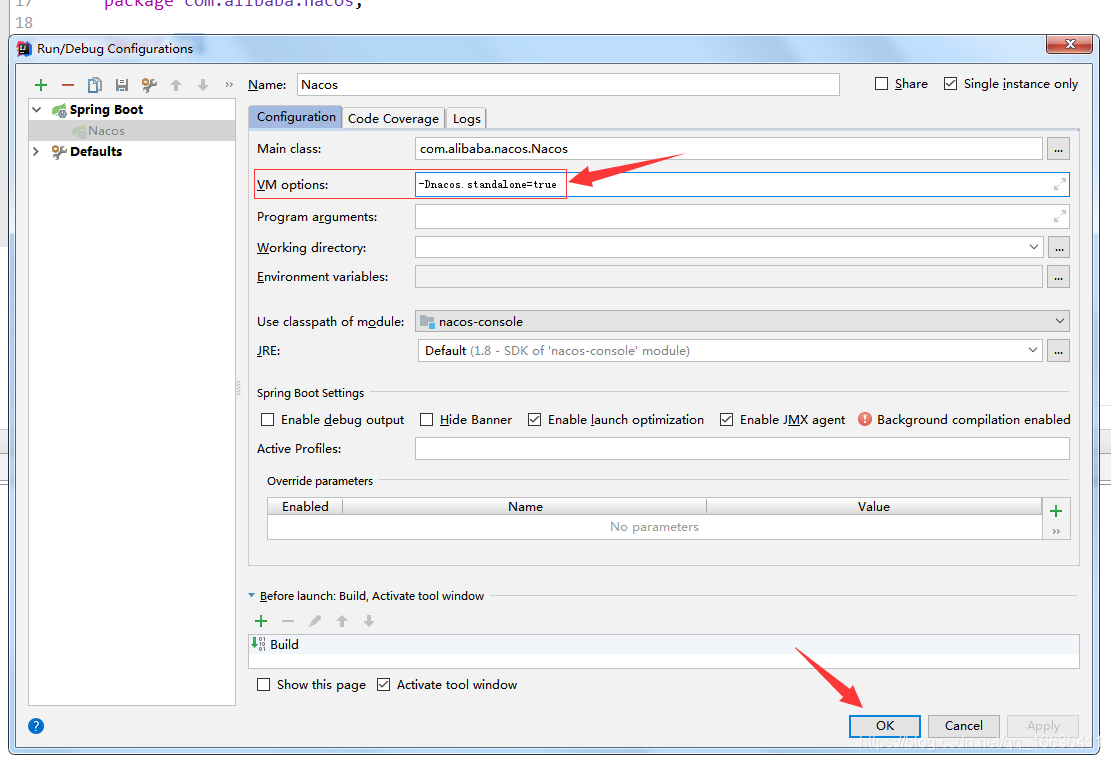Screen dimensions: 1111x761
Task: Click Value column header in override table
Action: 874,506
